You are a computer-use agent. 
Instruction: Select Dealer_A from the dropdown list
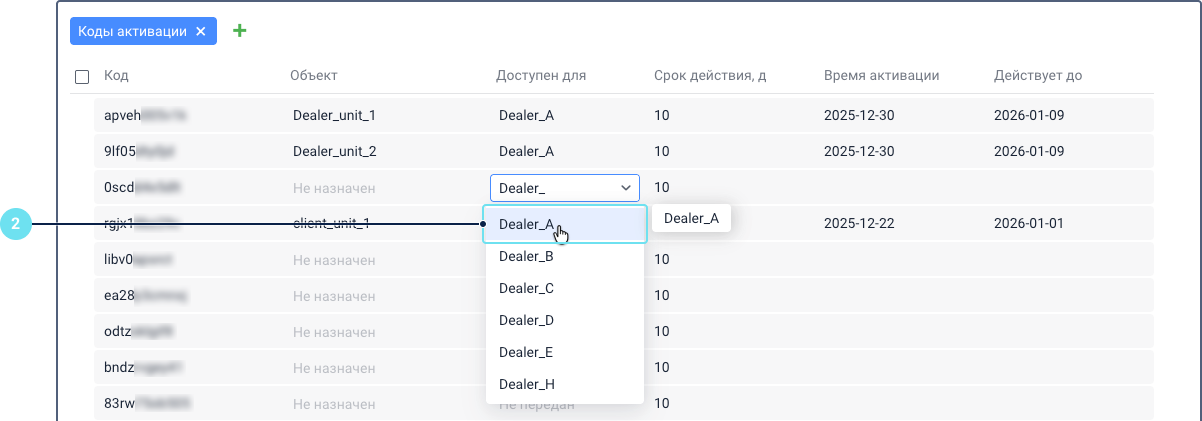(x=565, y=224)
